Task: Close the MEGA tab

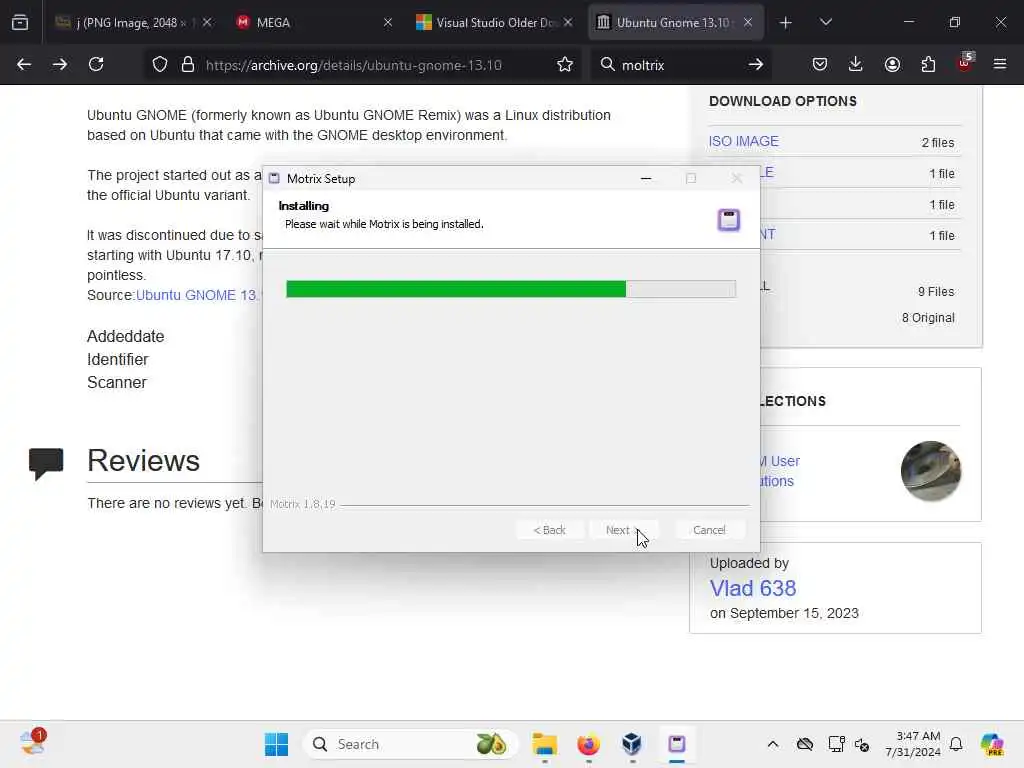Action: click(x=388, y=22)
